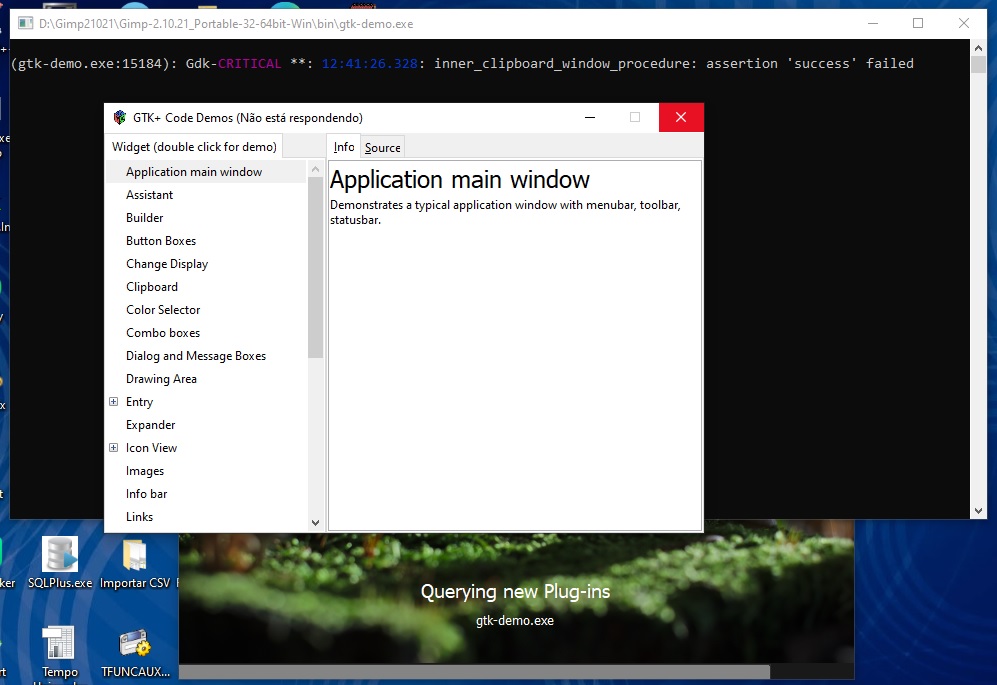Open the SQLPlus.exe desktop icon

tap(59, 556)
